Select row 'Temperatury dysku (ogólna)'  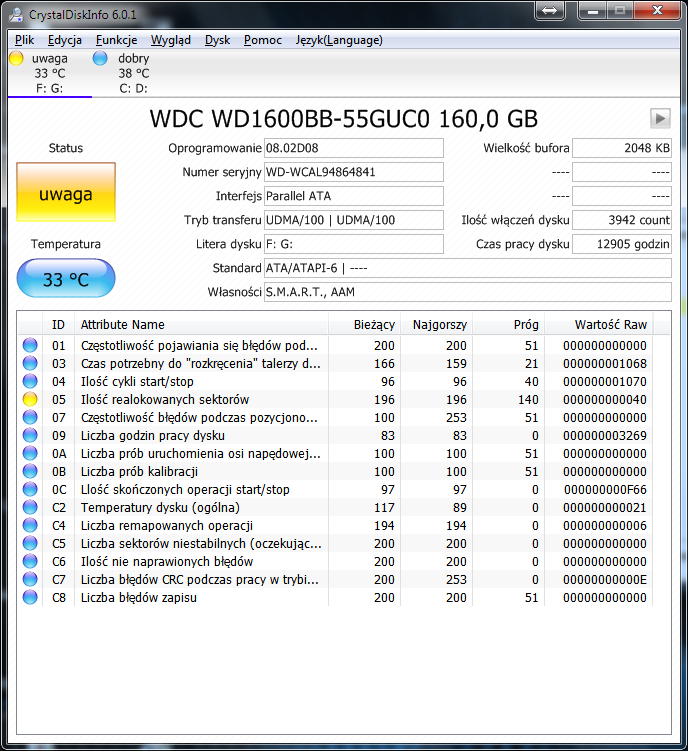335,507
